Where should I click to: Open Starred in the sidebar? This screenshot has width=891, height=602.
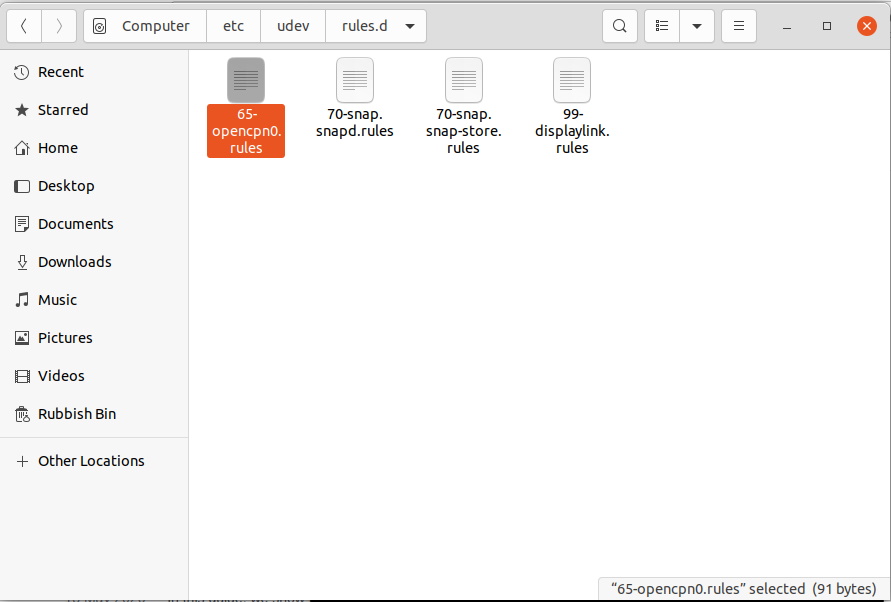click(x=63, y=110)
